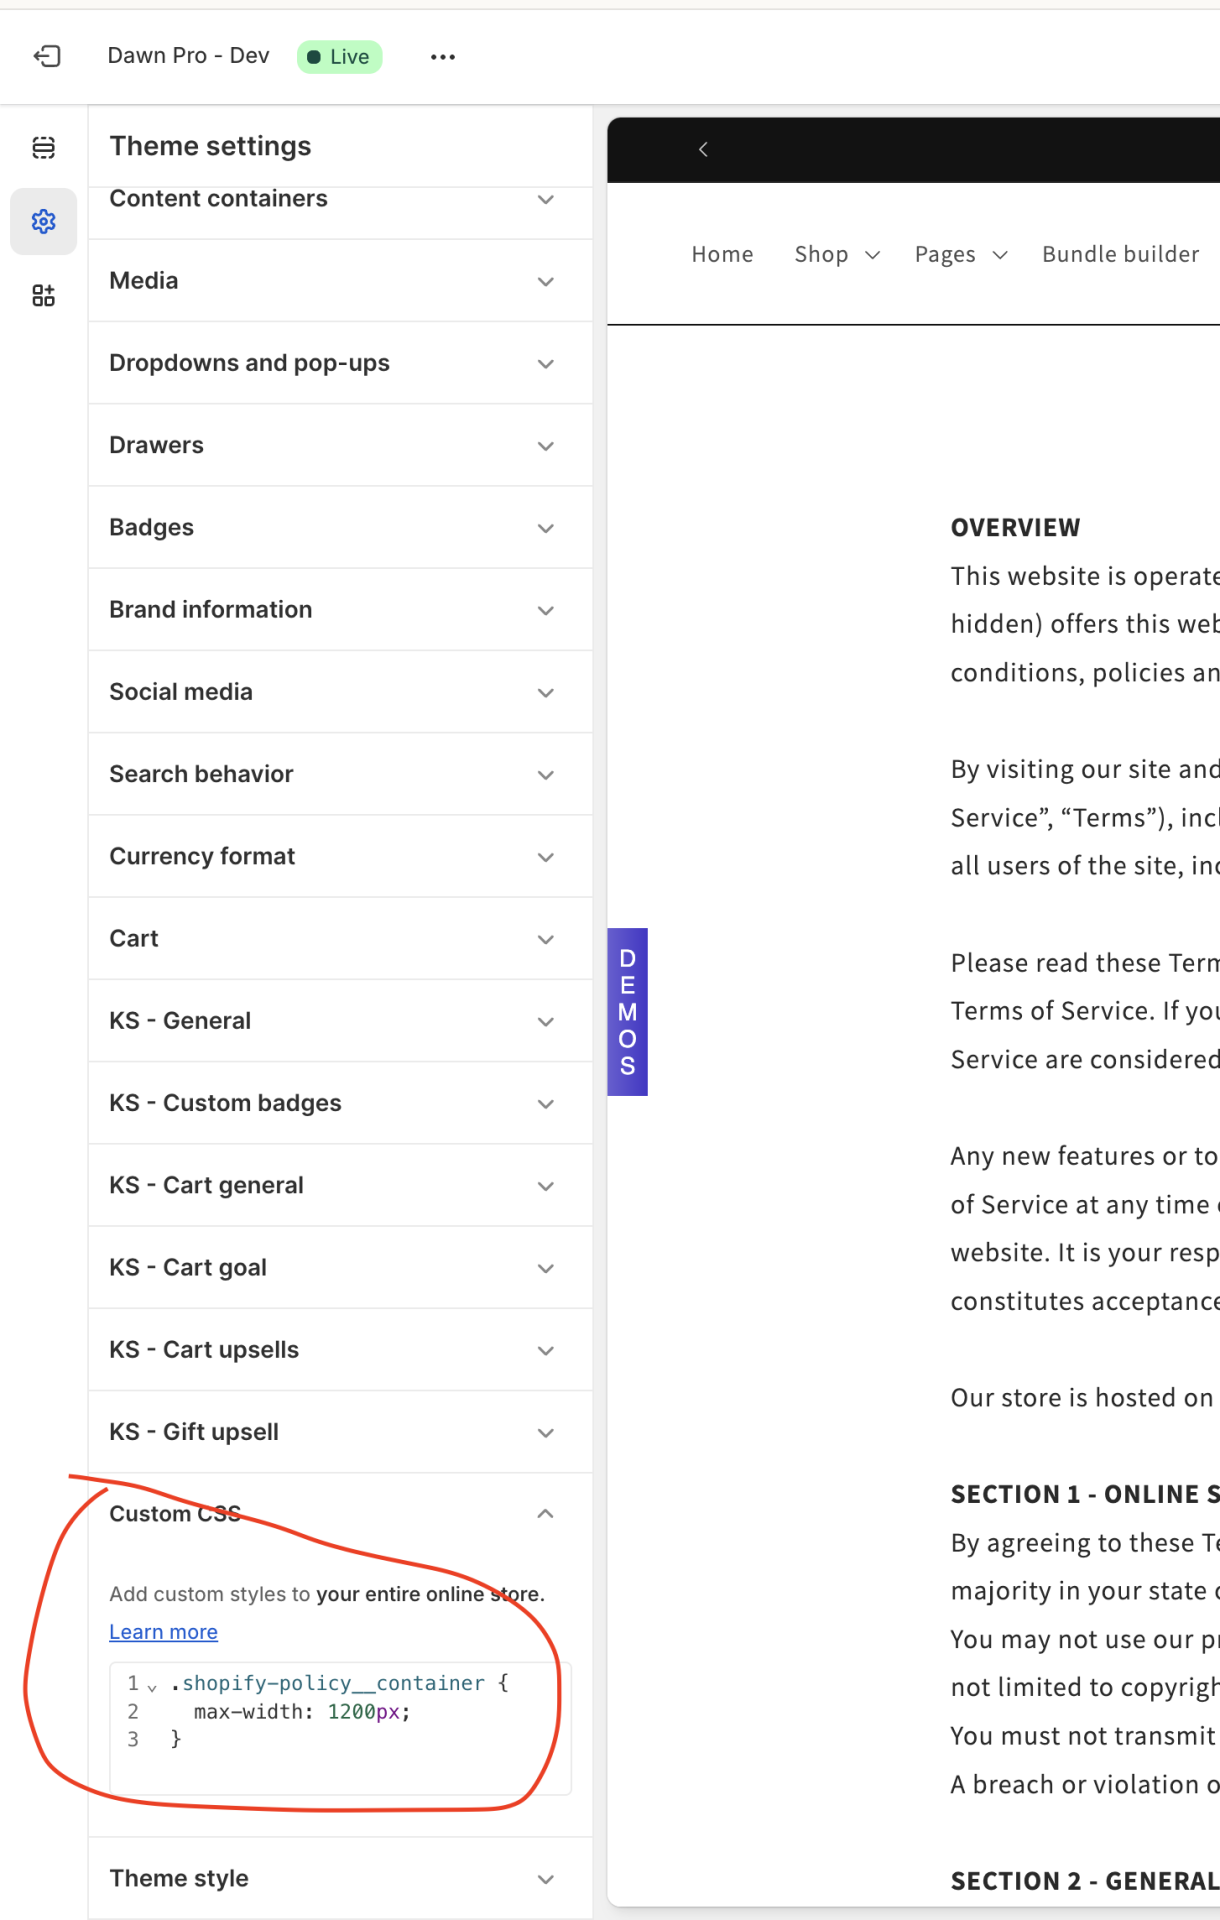Click the Bundle builder navigation link
The height and width of the screenshot is (1920, 1220).
(1120, 255)
